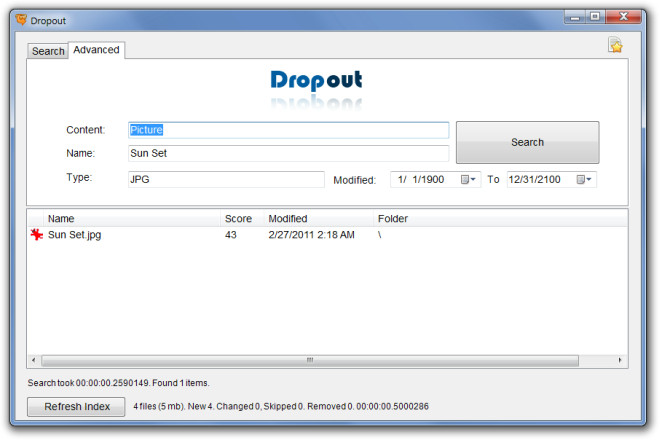This screenshot has width=660, height=440.
Task: Click the Sun Set.jpg file icon
Action: click(x=37, y=235)
